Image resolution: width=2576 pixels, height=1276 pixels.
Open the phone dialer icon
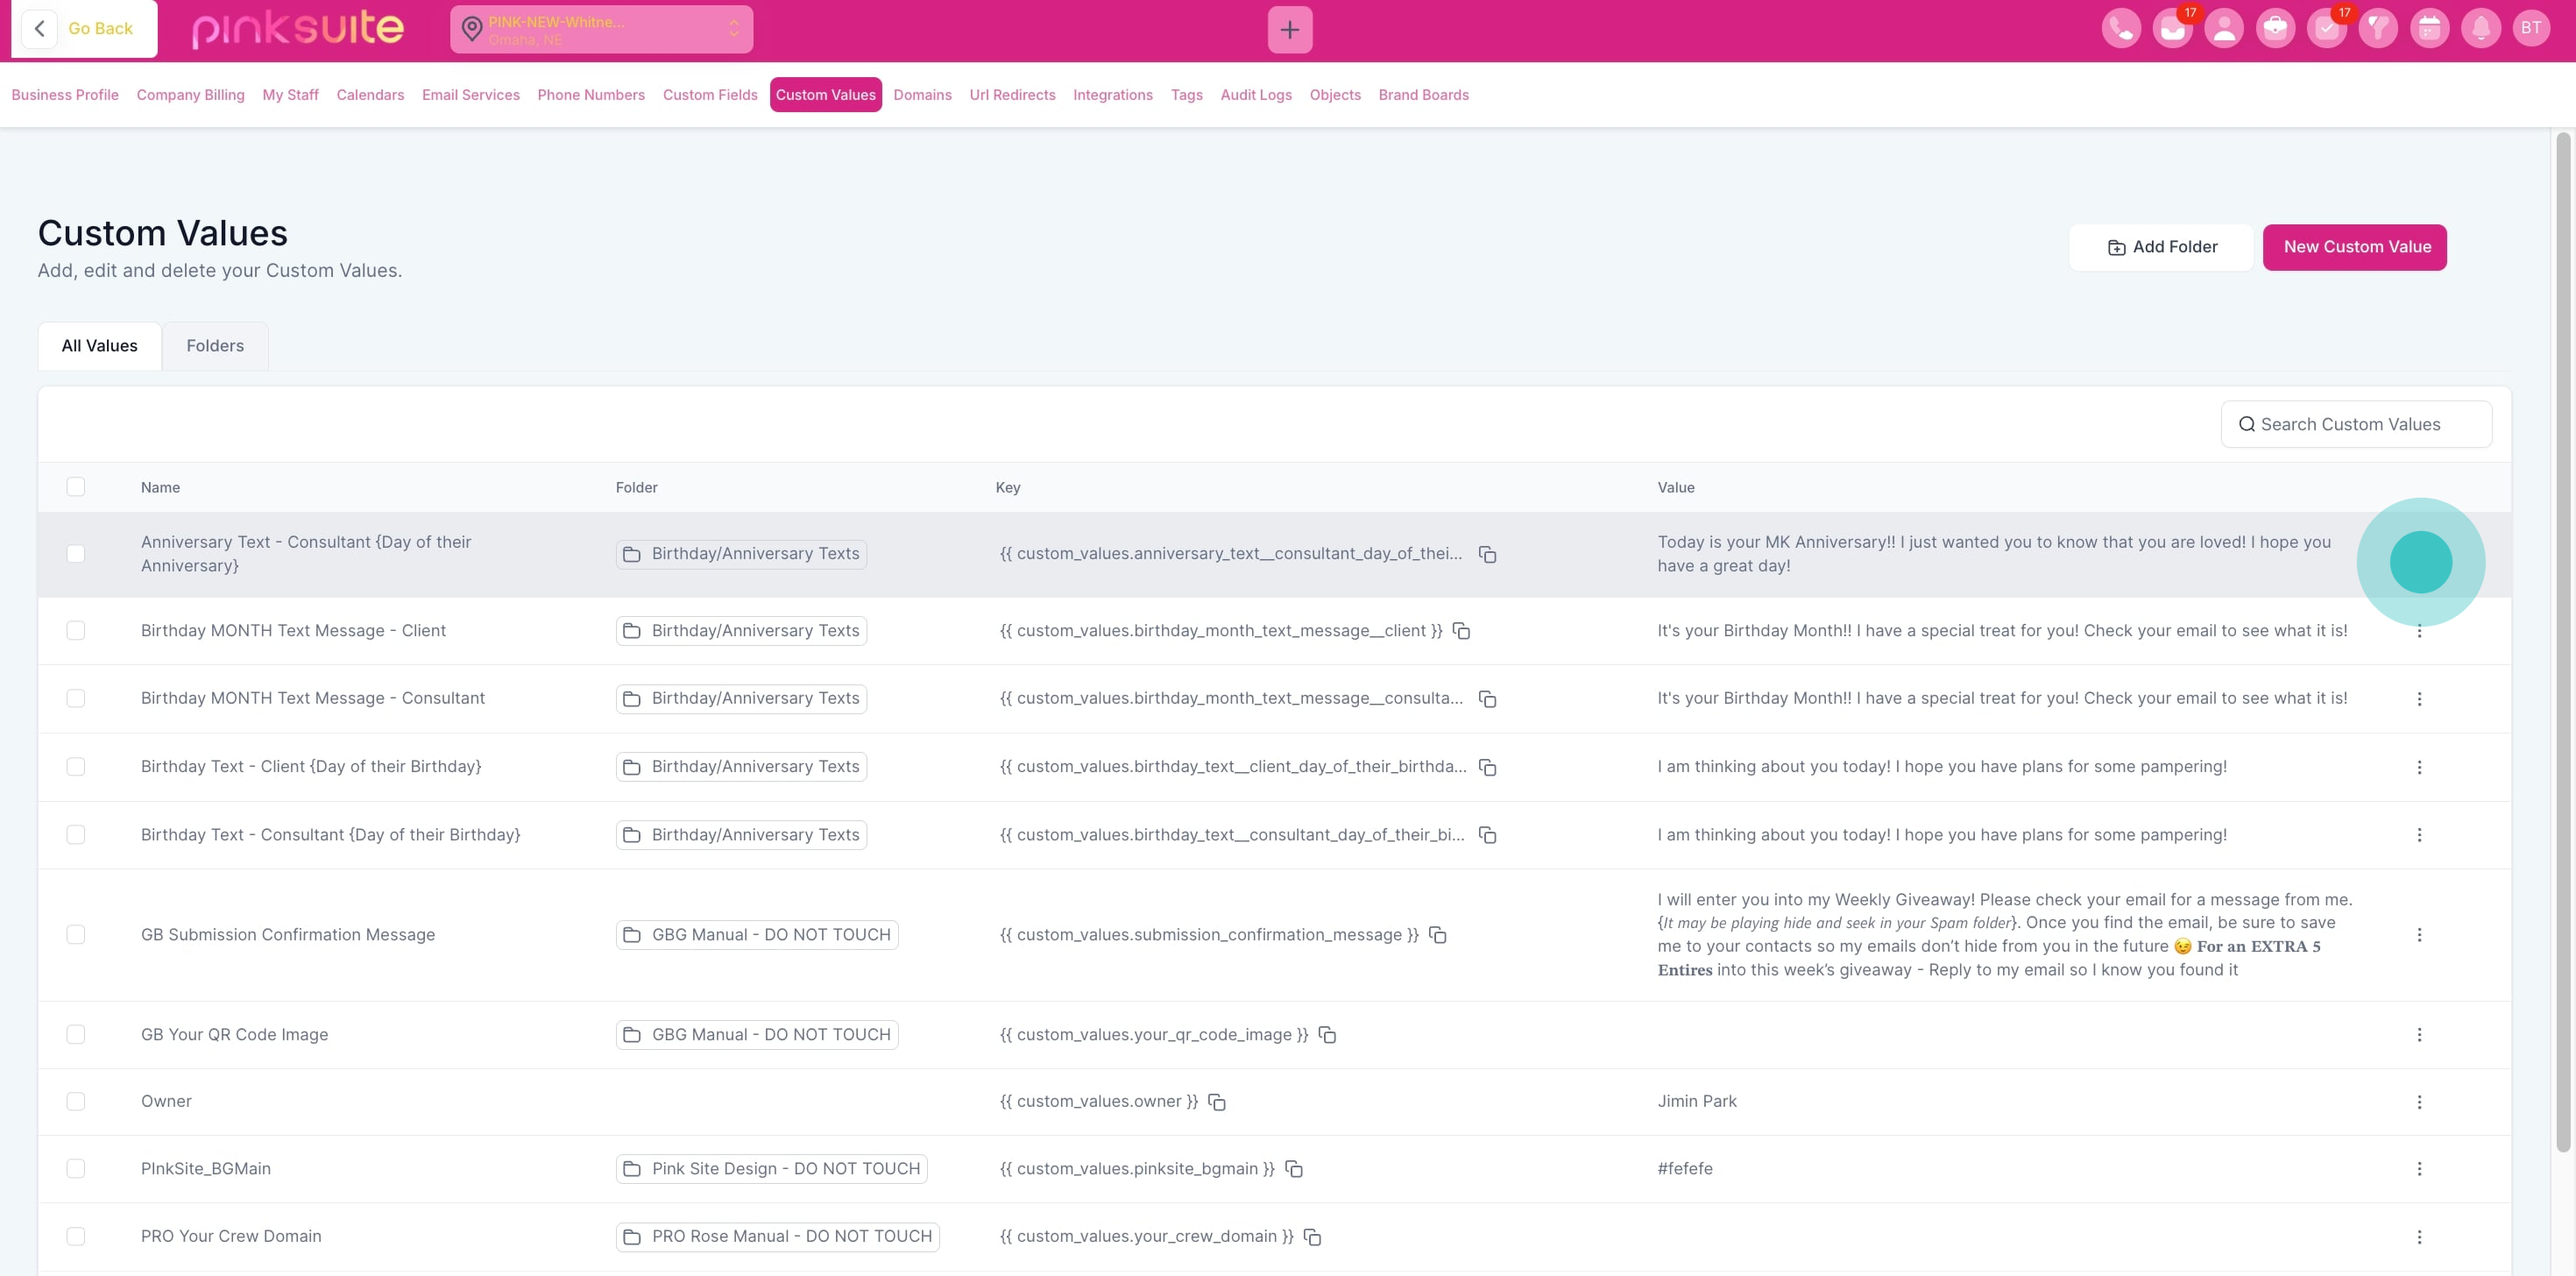pyautogui.click(x=2121, y=29)
